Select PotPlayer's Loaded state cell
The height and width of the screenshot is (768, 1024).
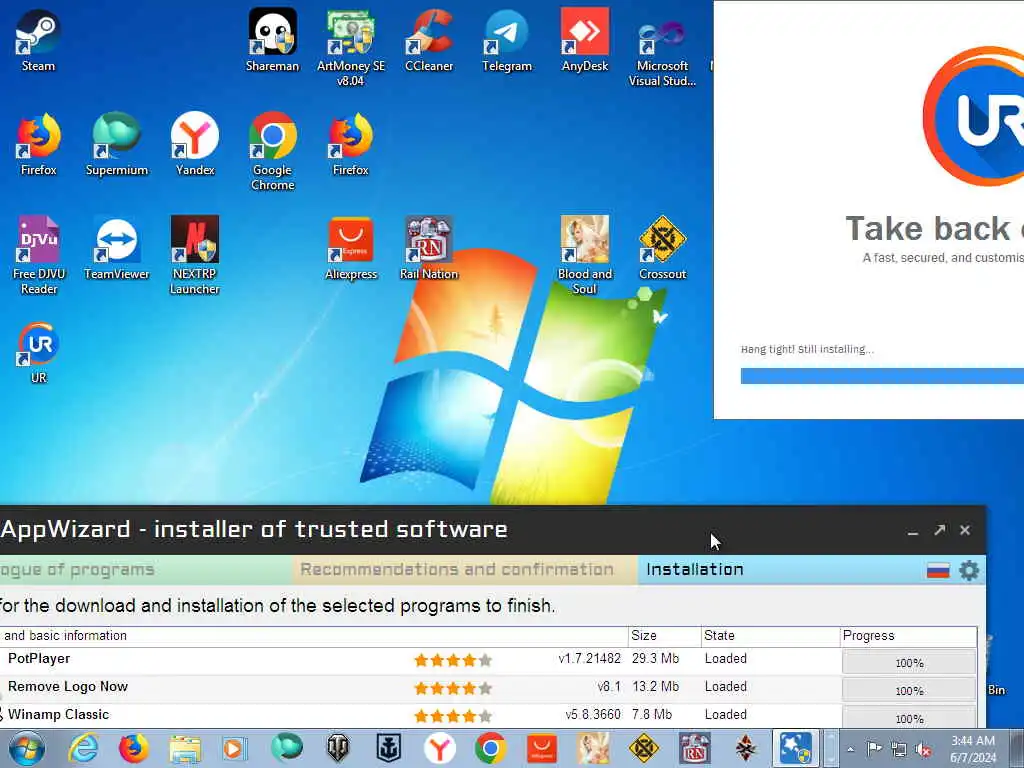click(726, 659)
